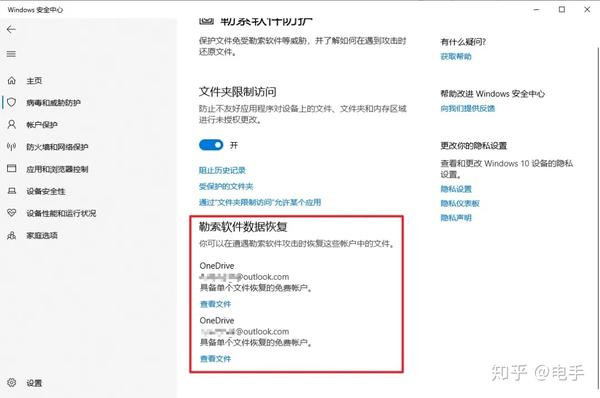This screenshot has height=398, width=600.
Task: Open 帐户保护 section
Action: coord(42,125)
